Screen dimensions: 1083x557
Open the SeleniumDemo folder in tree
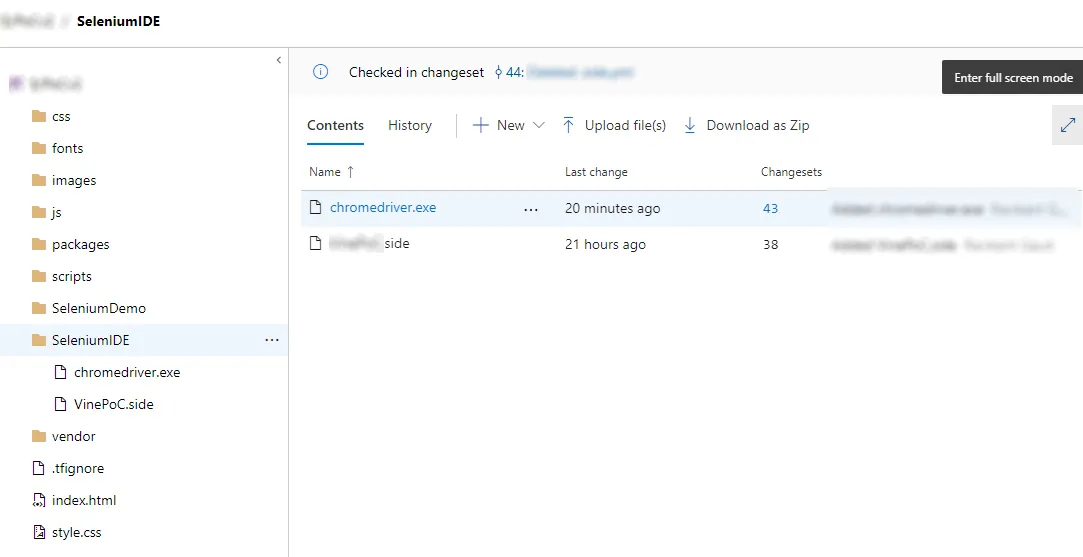click(98, 308)
